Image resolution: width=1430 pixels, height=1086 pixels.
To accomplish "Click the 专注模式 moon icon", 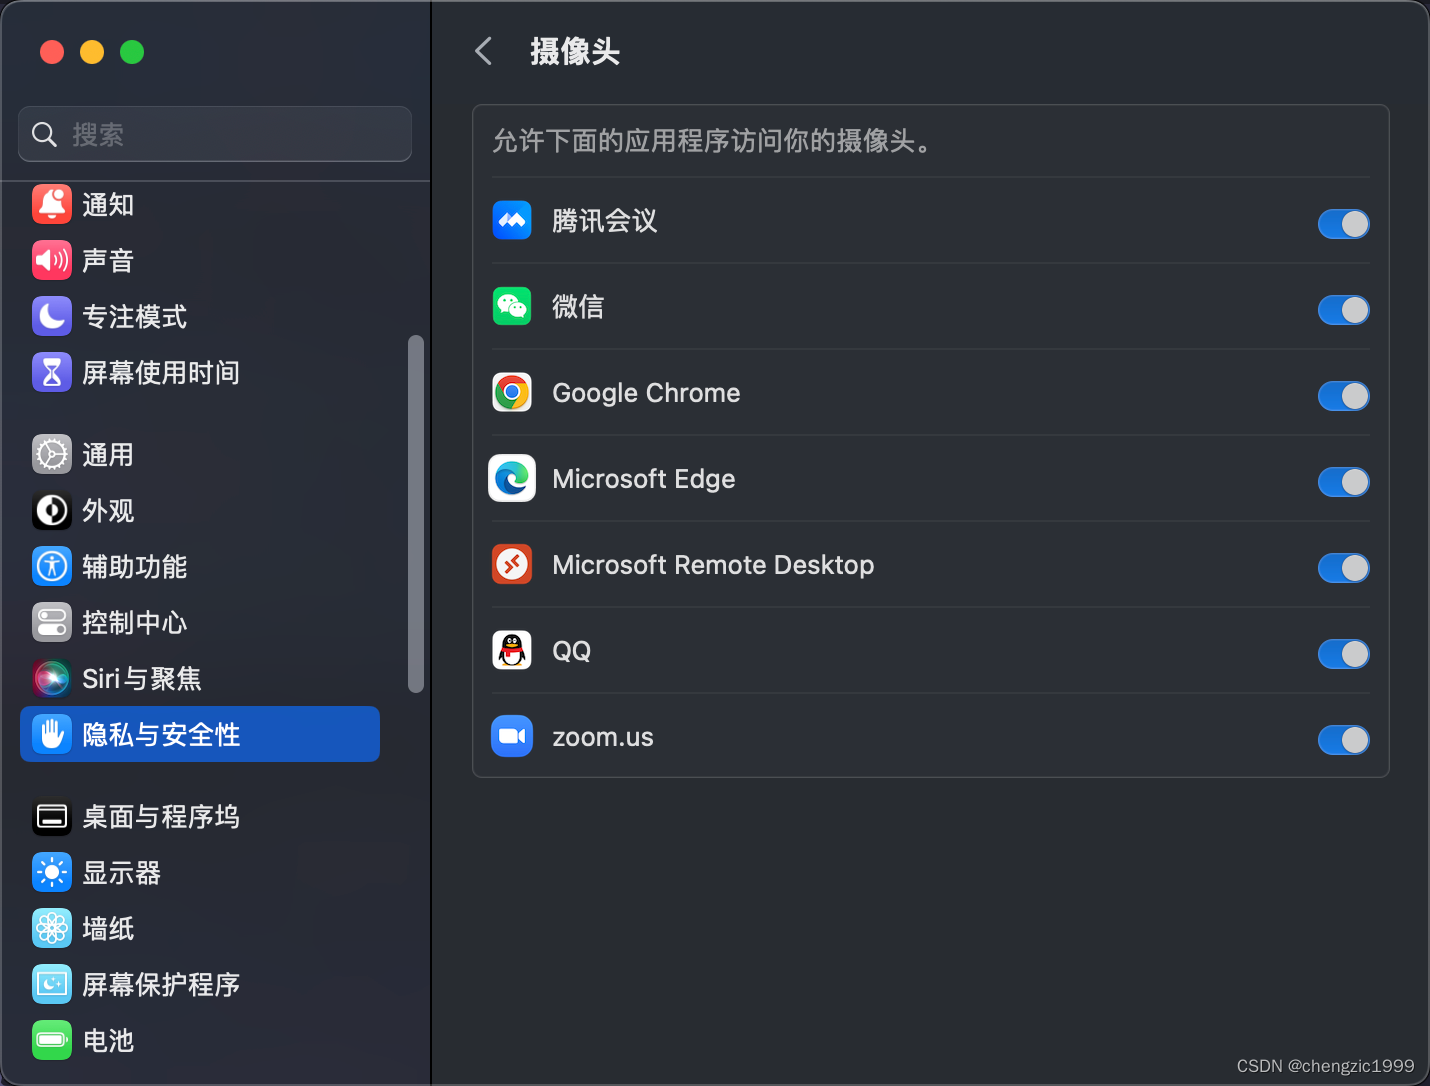I will coord(52,316).
